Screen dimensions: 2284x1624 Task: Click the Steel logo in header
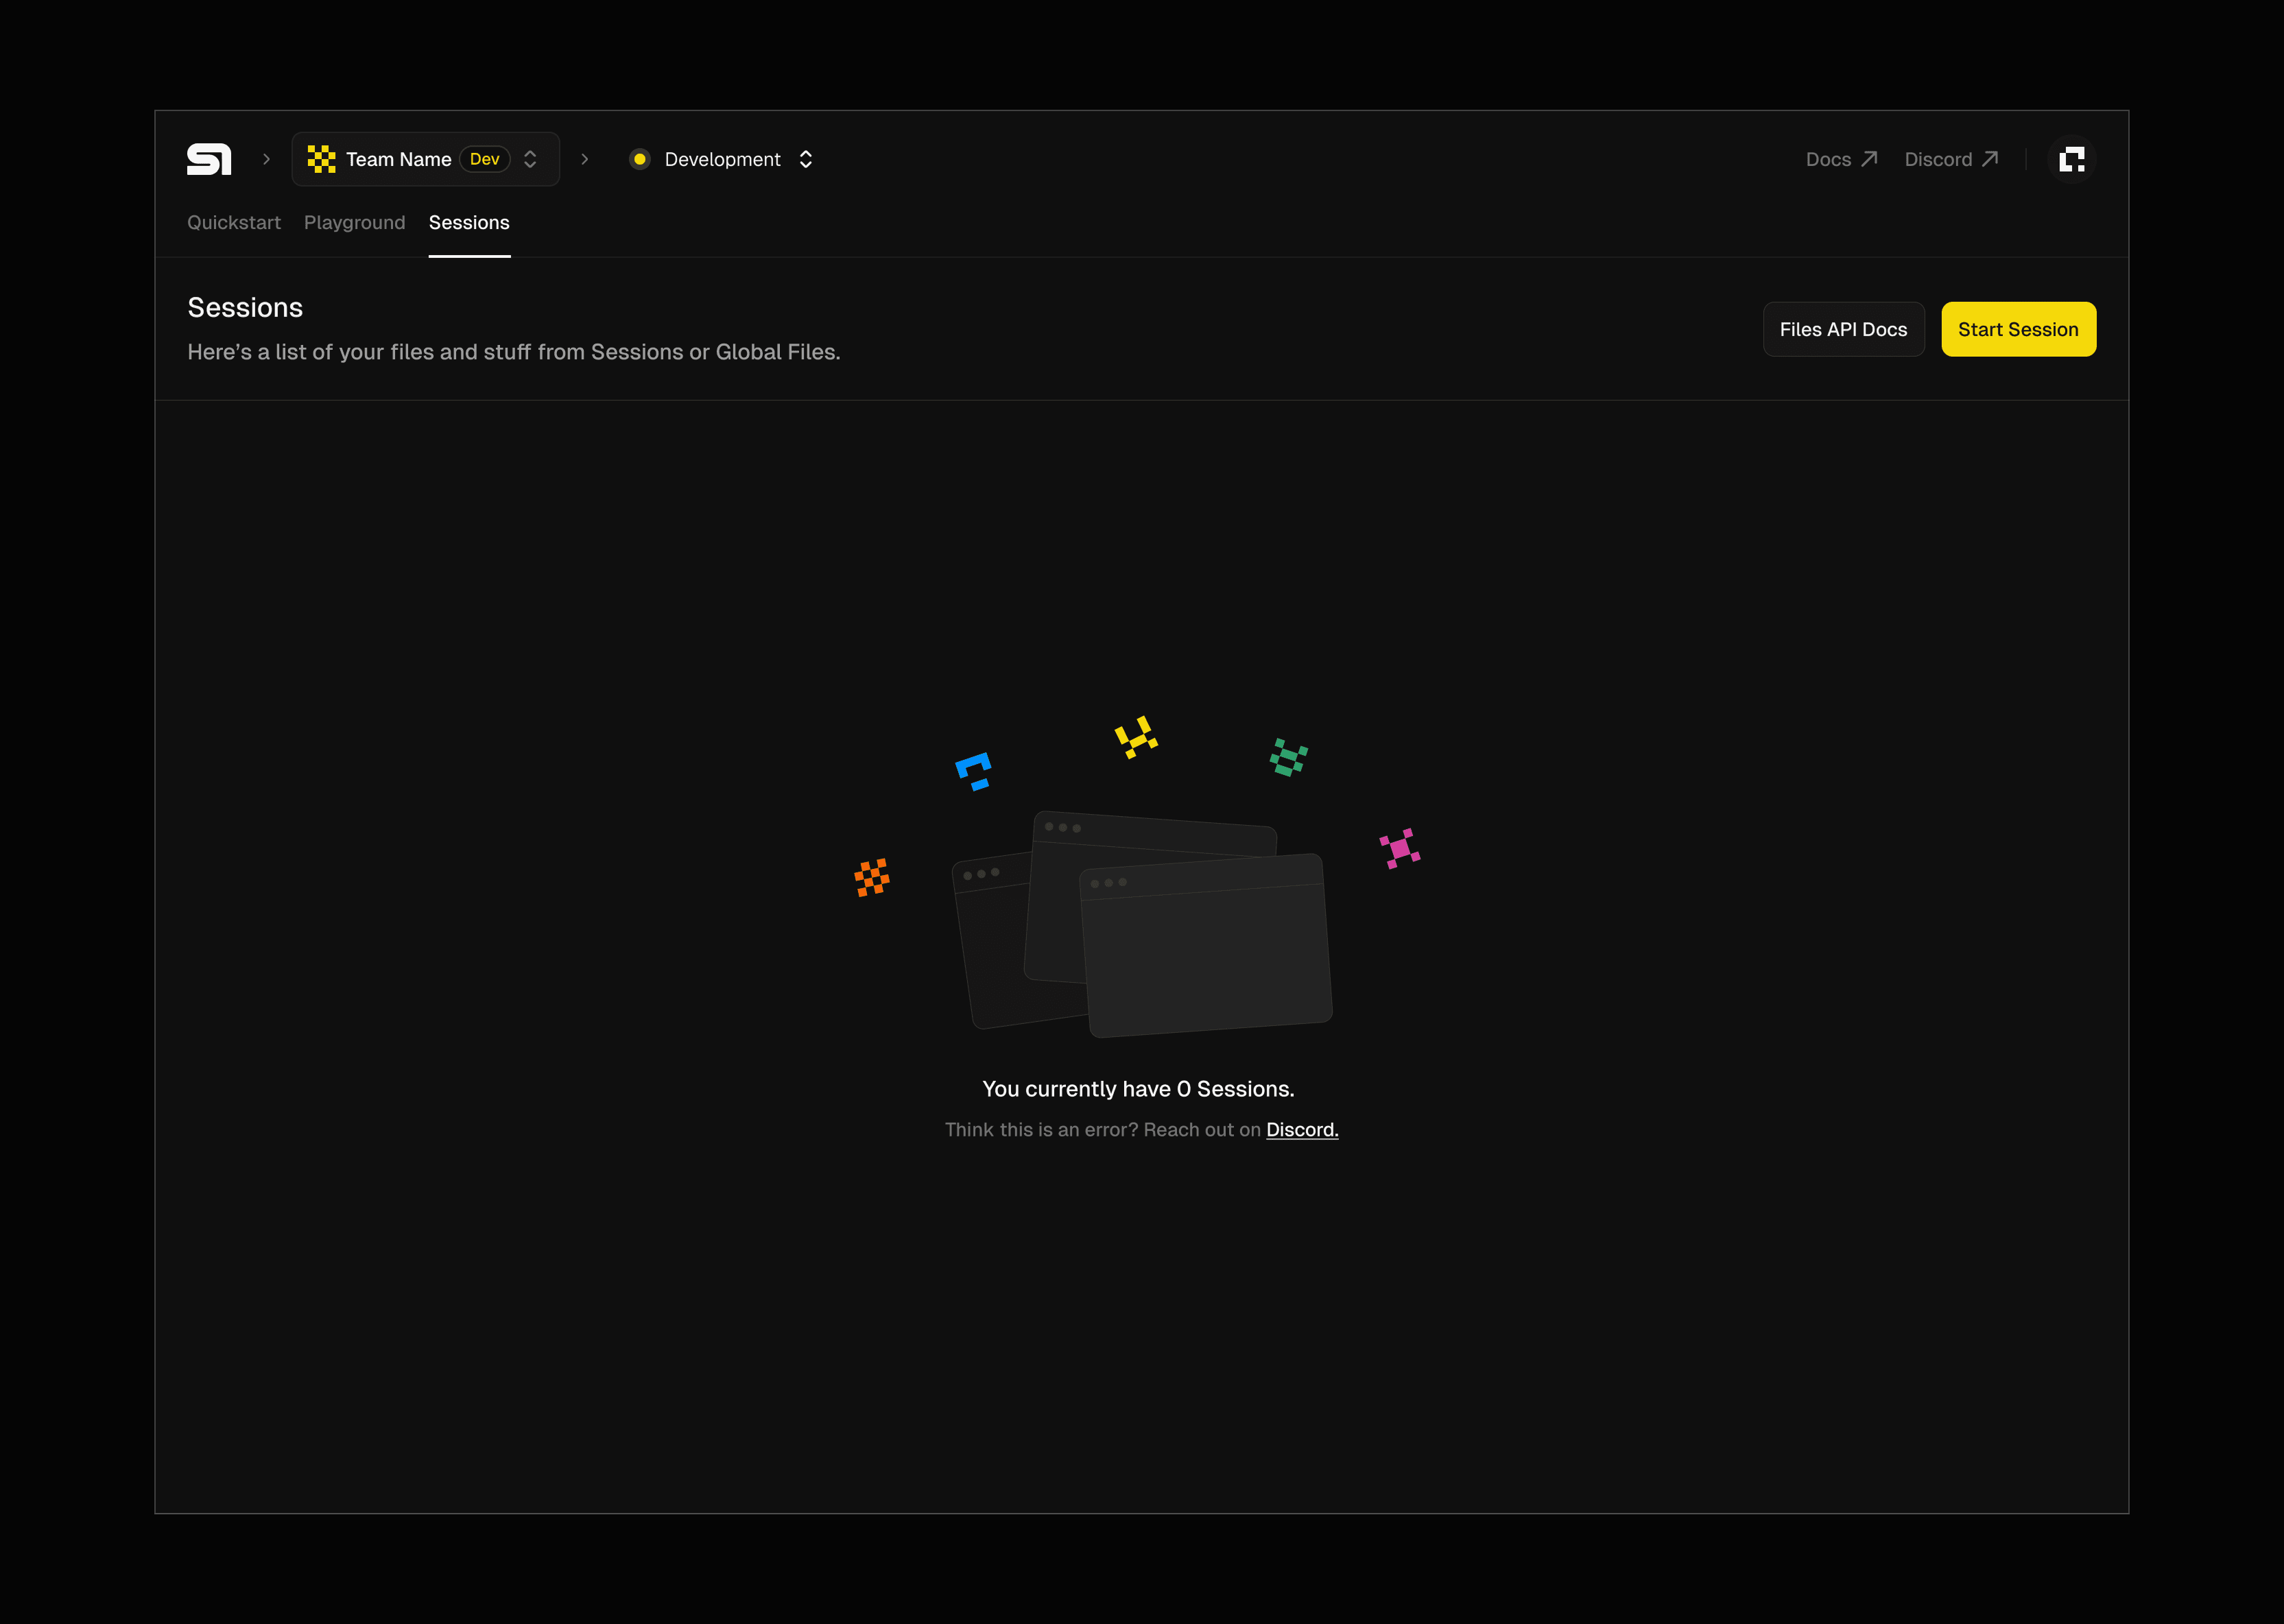pos(209,159)
